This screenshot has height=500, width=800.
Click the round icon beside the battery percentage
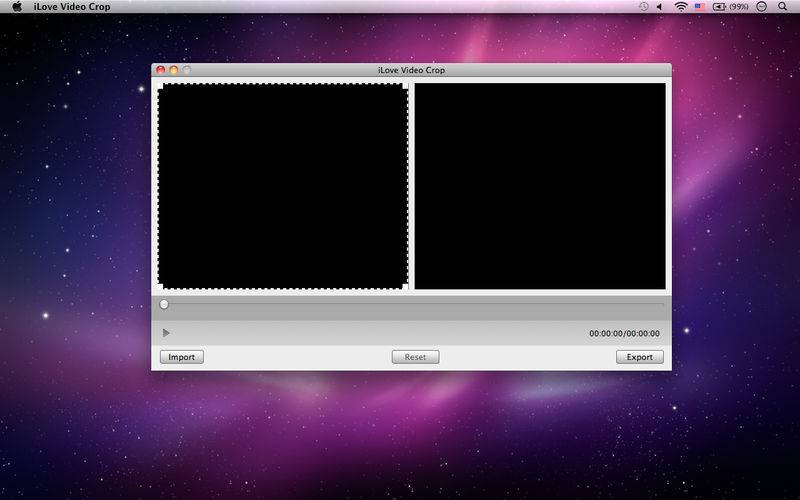(761, 7)
